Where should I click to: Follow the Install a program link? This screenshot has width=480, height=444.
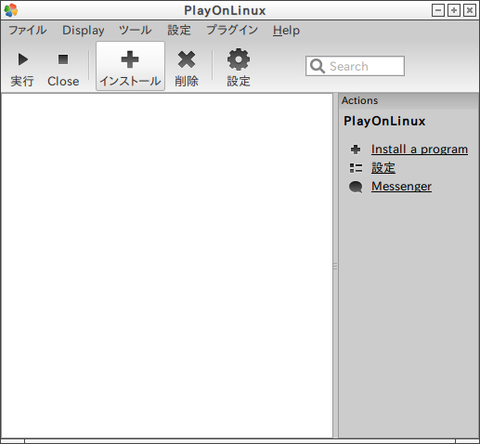point(420,149)
